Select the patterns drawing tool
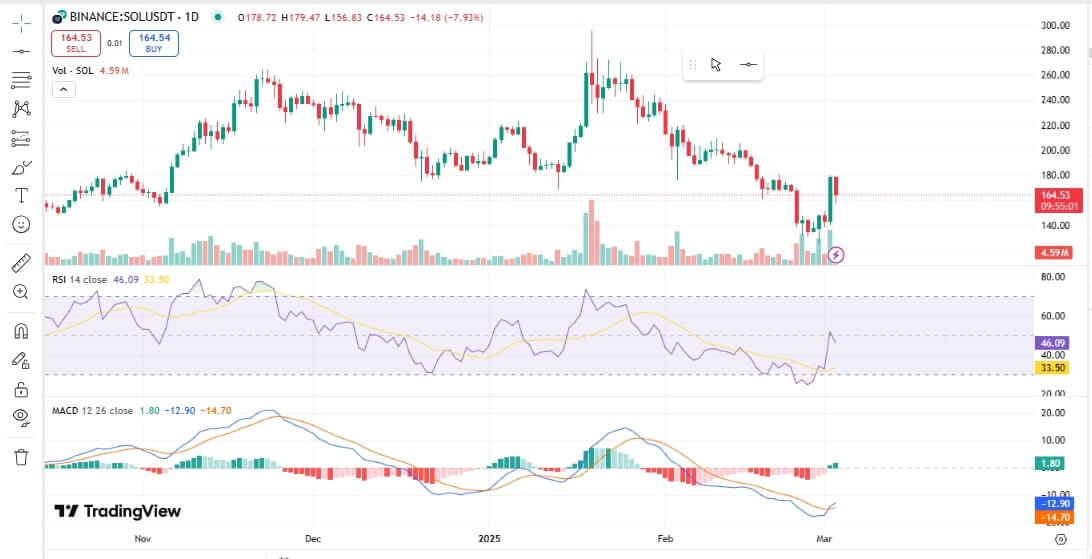This screenshot has height=559, width=1092. tap(21, 109)
